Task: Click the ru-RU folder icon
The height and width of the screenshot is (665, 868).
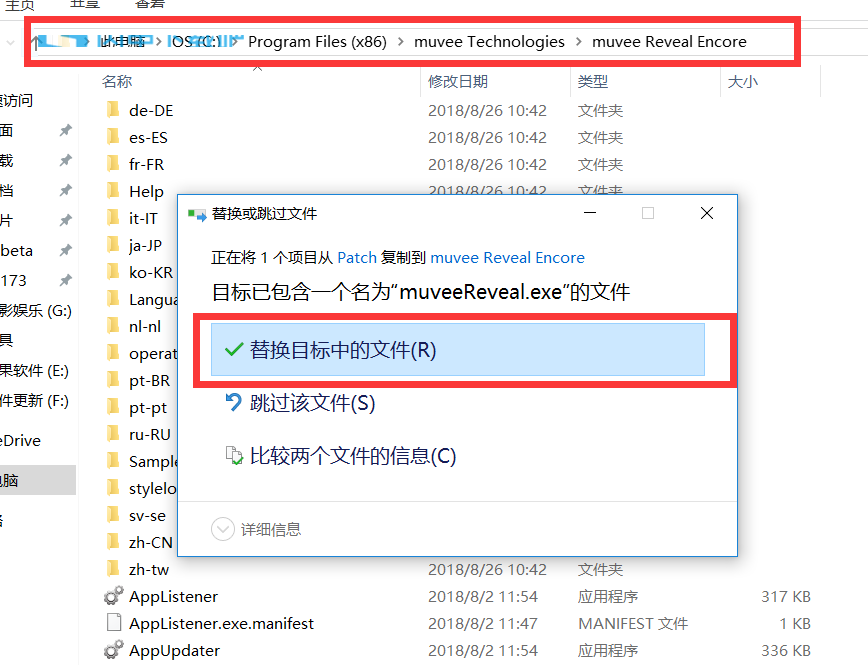Action: point(113,434)
